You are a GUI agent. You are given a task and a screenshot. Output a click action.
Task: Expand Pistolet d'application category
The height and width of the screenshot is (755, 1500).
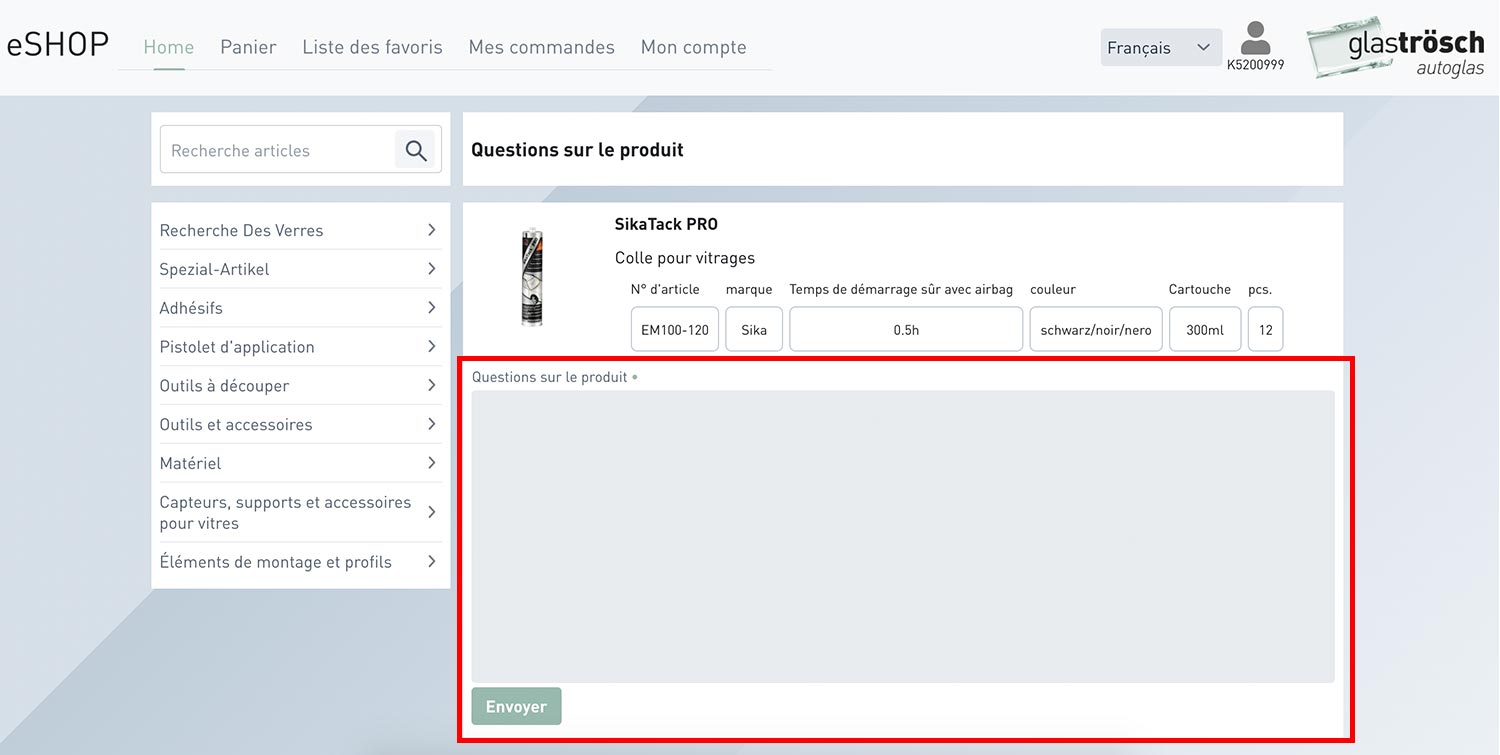point(300,347)
